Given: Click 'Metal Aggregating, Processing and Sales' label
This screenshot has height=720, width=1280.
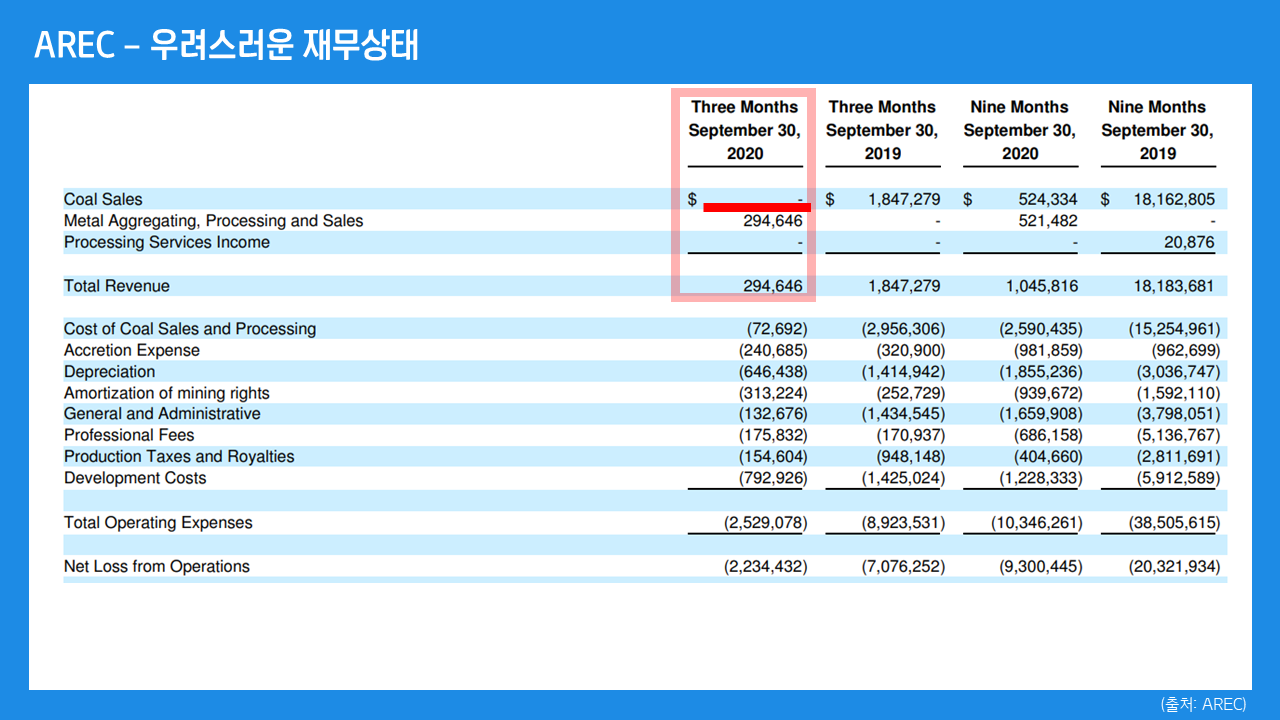Looking at the screenshot, I should pyautogui.click(x=214, y=221).
